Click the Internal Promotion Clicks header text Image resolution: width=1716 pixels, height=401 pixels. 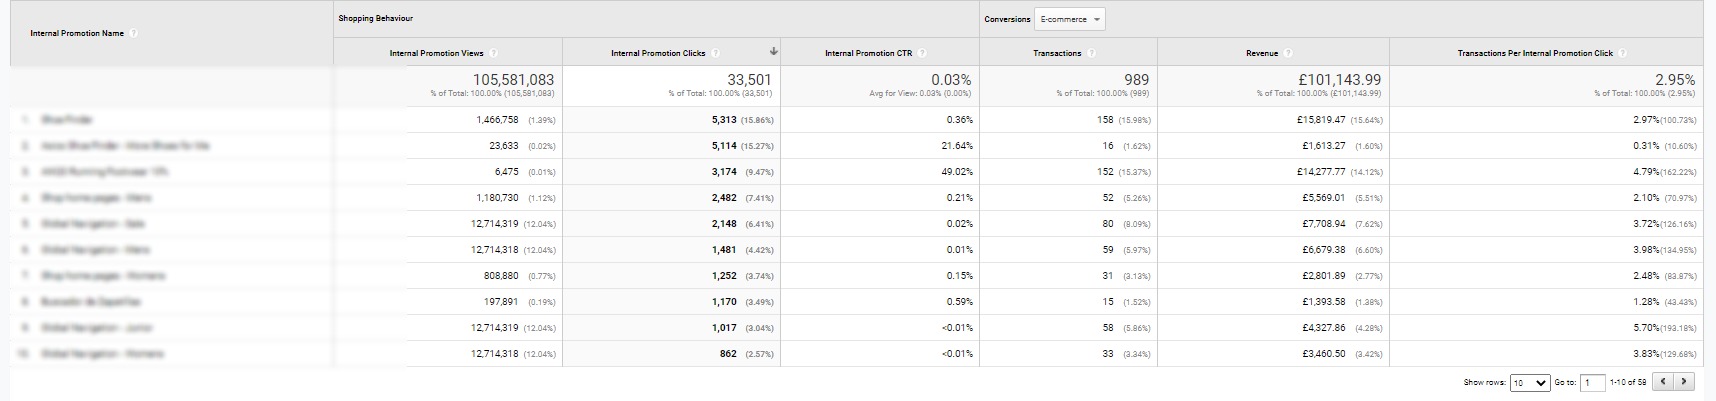pyautogui.click(x=658, y=53)
